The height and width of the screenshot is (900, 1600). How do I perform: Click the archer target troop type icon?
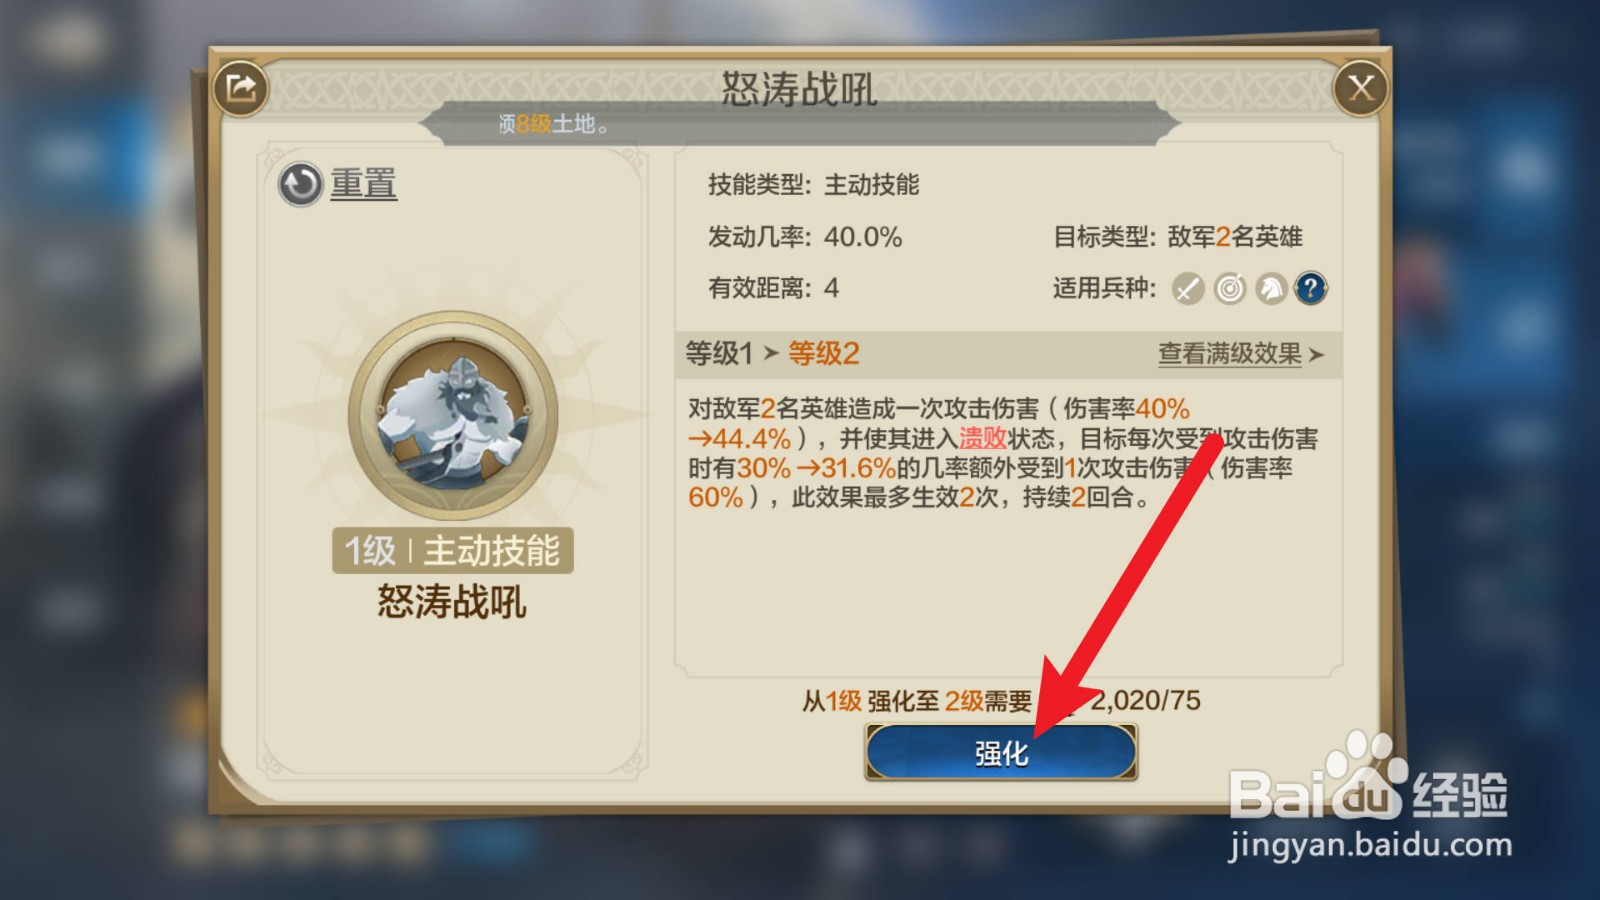[1230, 289]
